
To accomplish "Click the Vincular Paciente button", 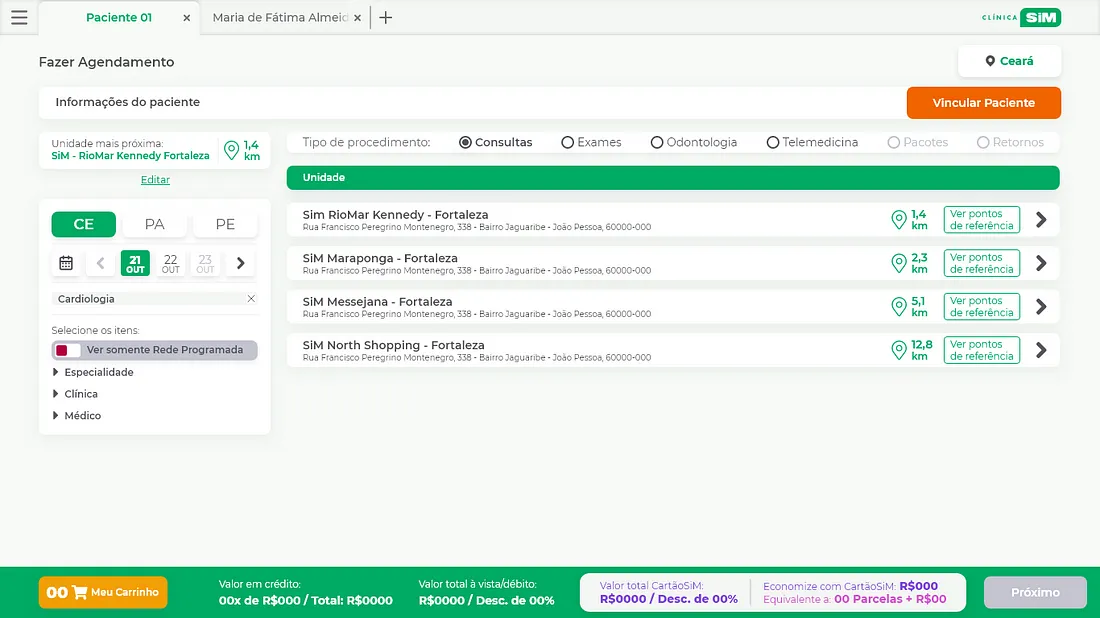I will 983,103.
